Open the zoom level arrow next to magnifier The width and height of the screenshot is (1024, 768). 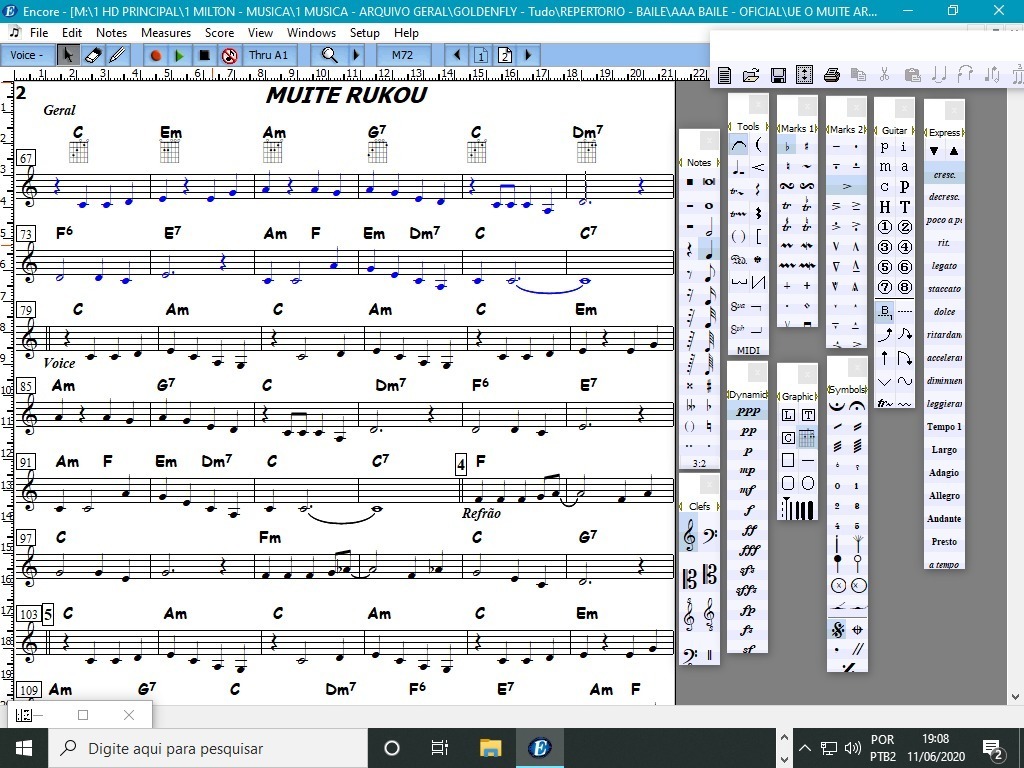pos(357,56)
